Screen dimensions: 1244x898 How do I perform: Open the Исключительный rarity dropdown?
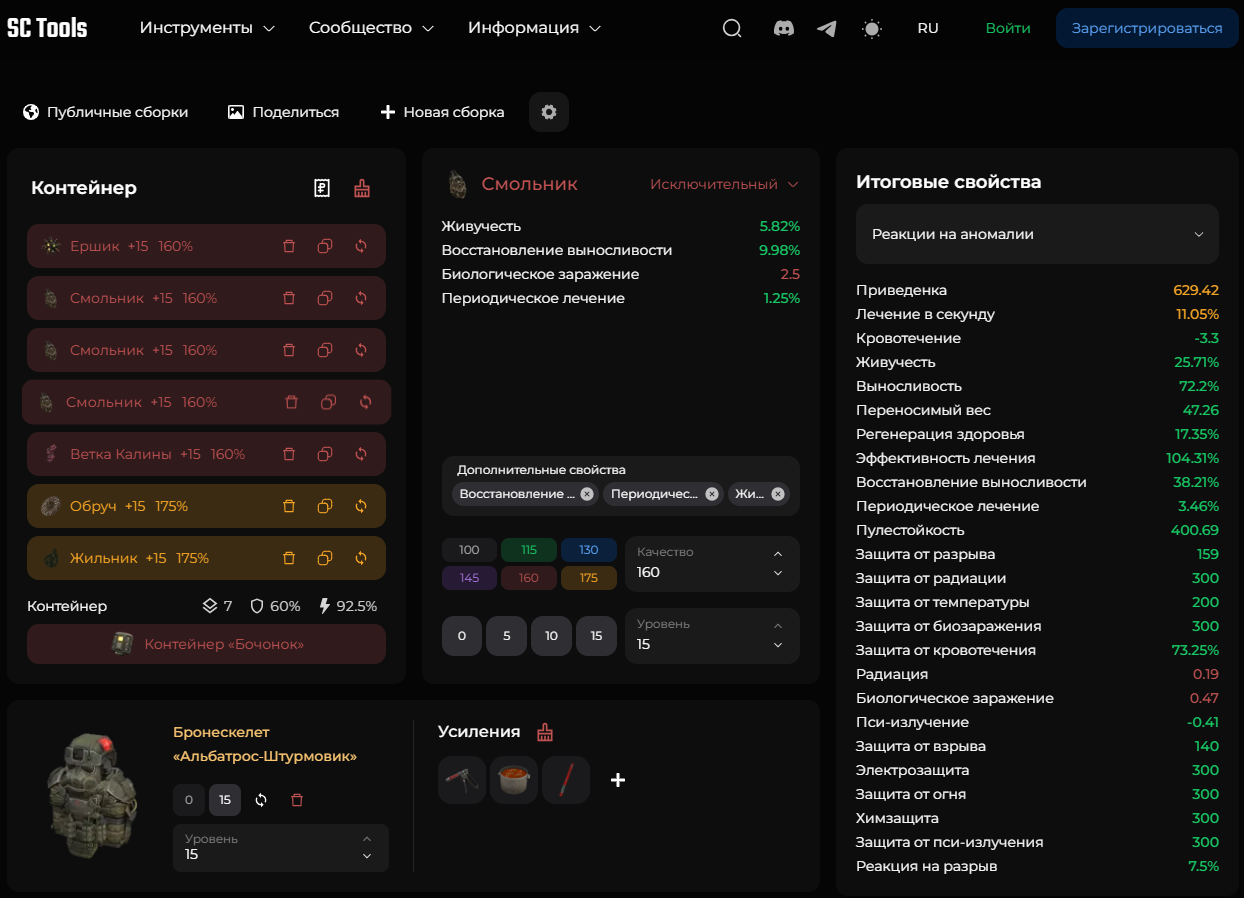point(724,184)
